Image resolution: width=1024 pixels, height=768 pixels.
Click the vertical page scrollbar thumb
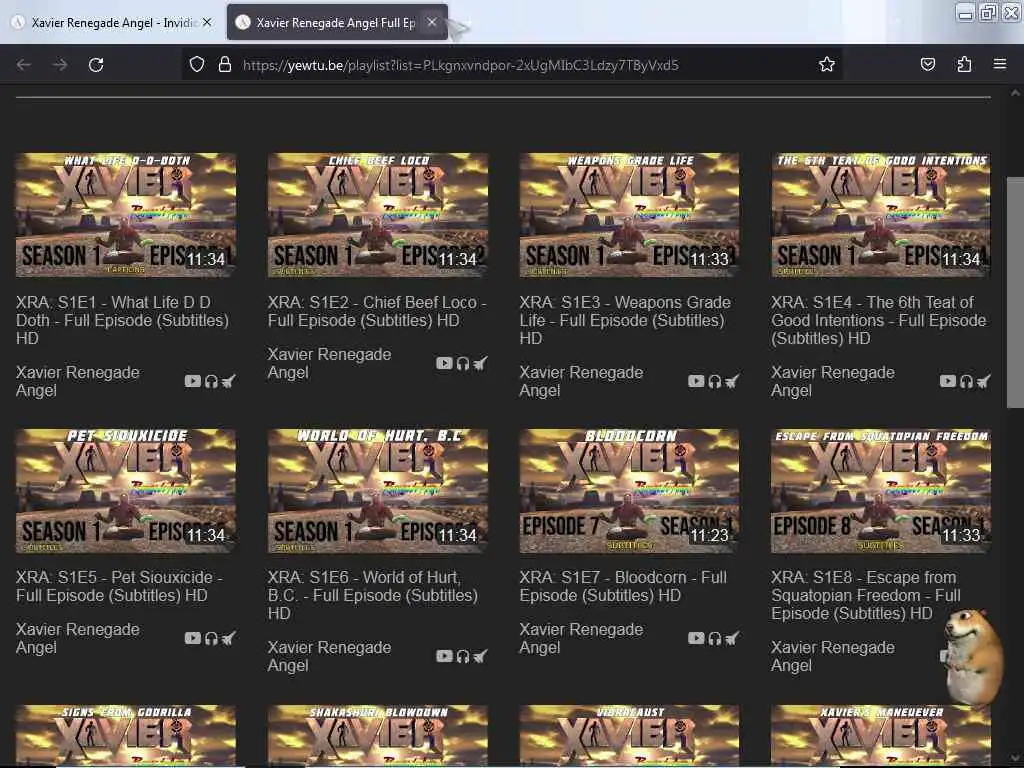[1015, 293]
